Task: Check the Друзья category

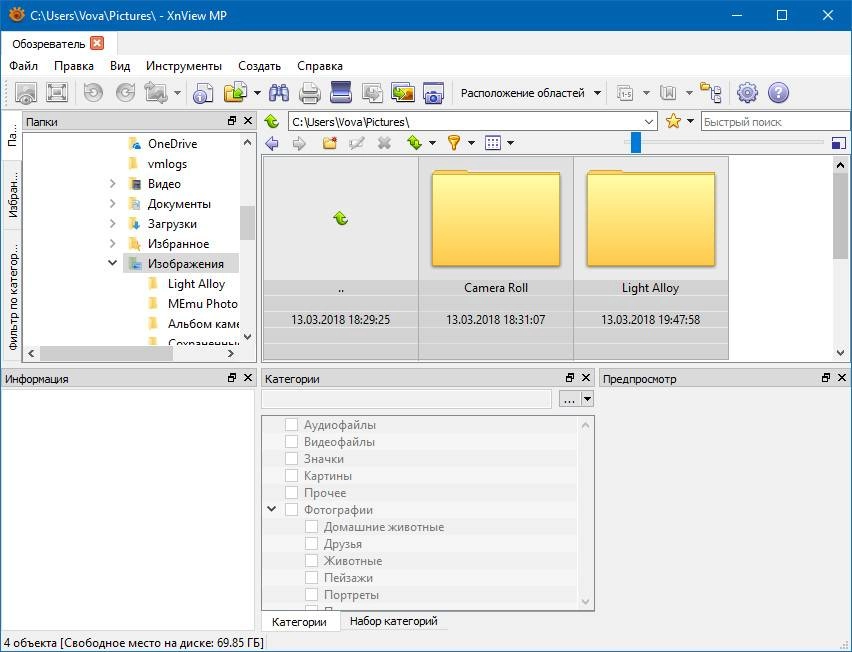Action: pyautogui.click(x=311, y=543)
